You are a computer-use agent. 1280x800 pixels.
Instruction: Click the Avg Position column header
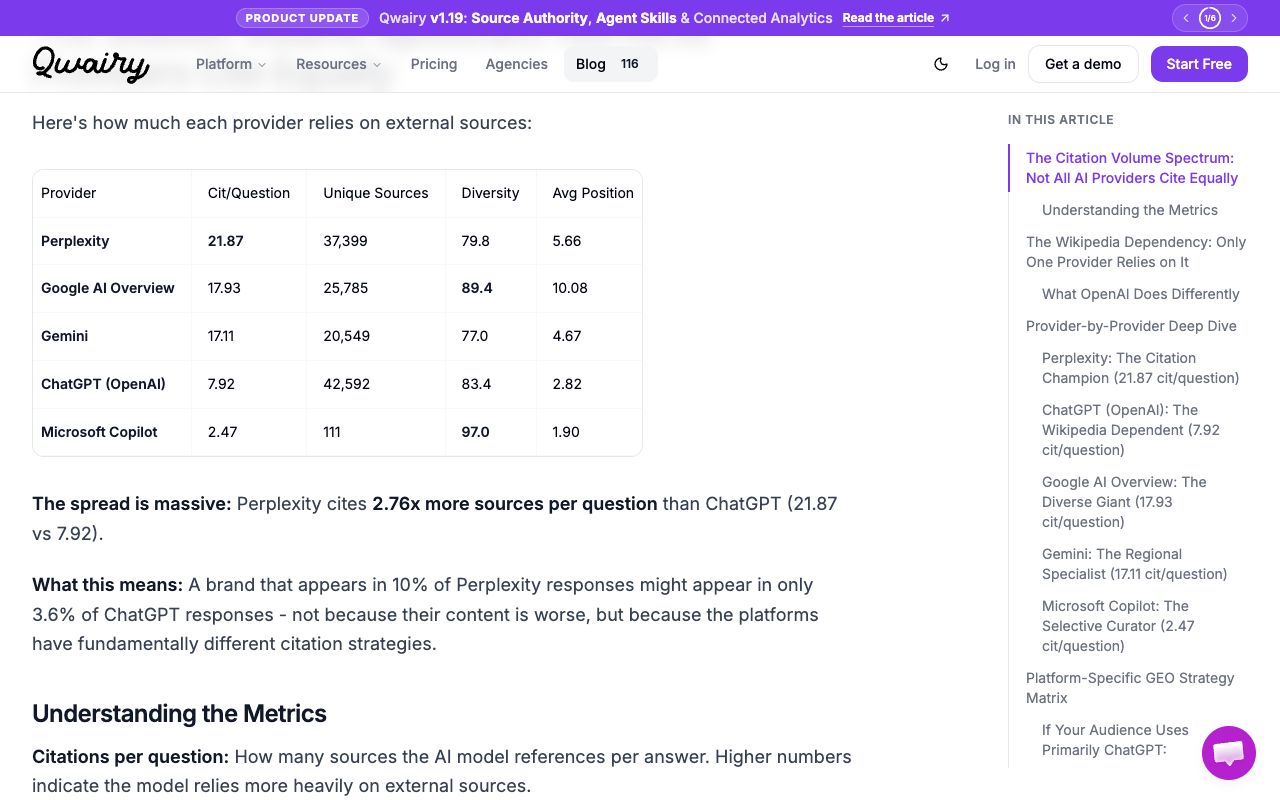click(593, 193)
